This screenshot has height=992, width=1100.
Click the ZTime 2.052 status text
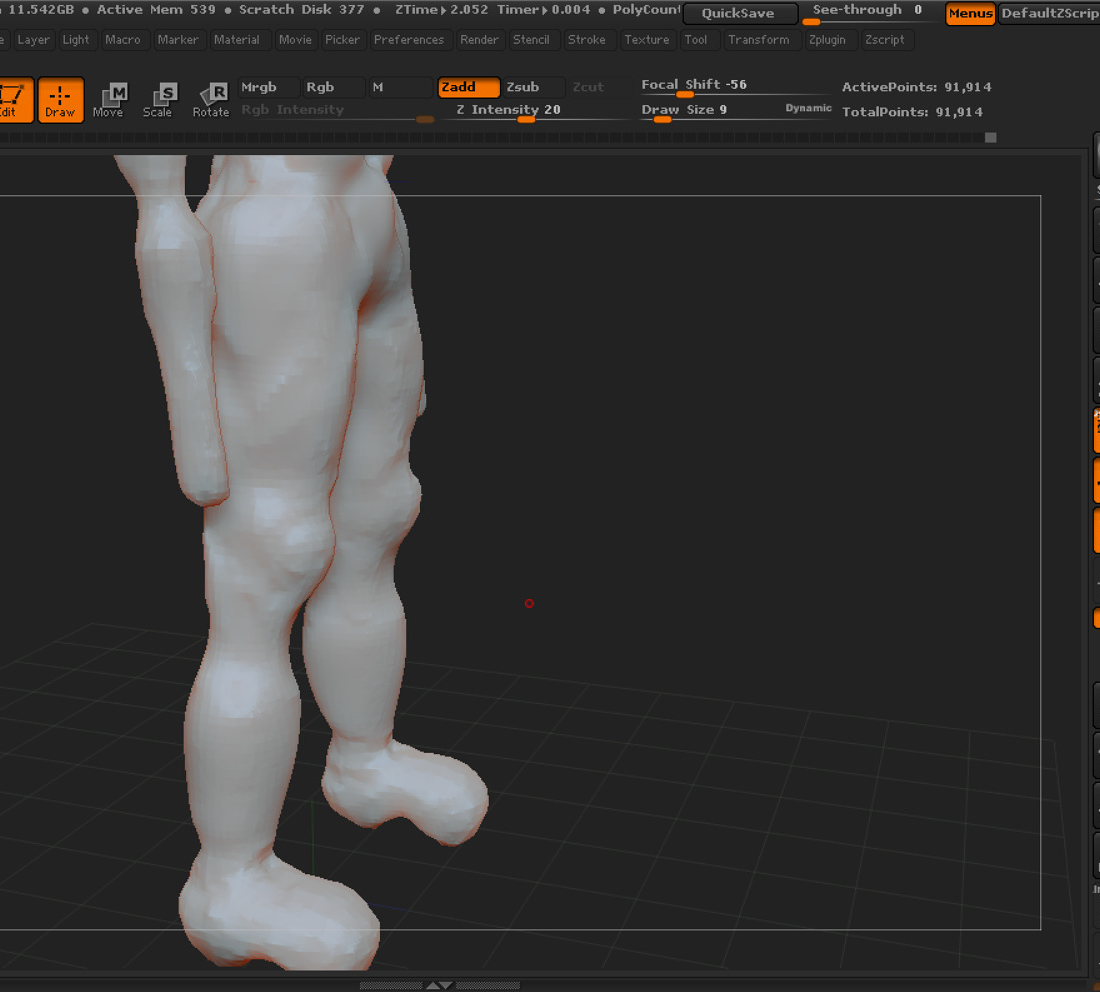[x=441, y=10]
